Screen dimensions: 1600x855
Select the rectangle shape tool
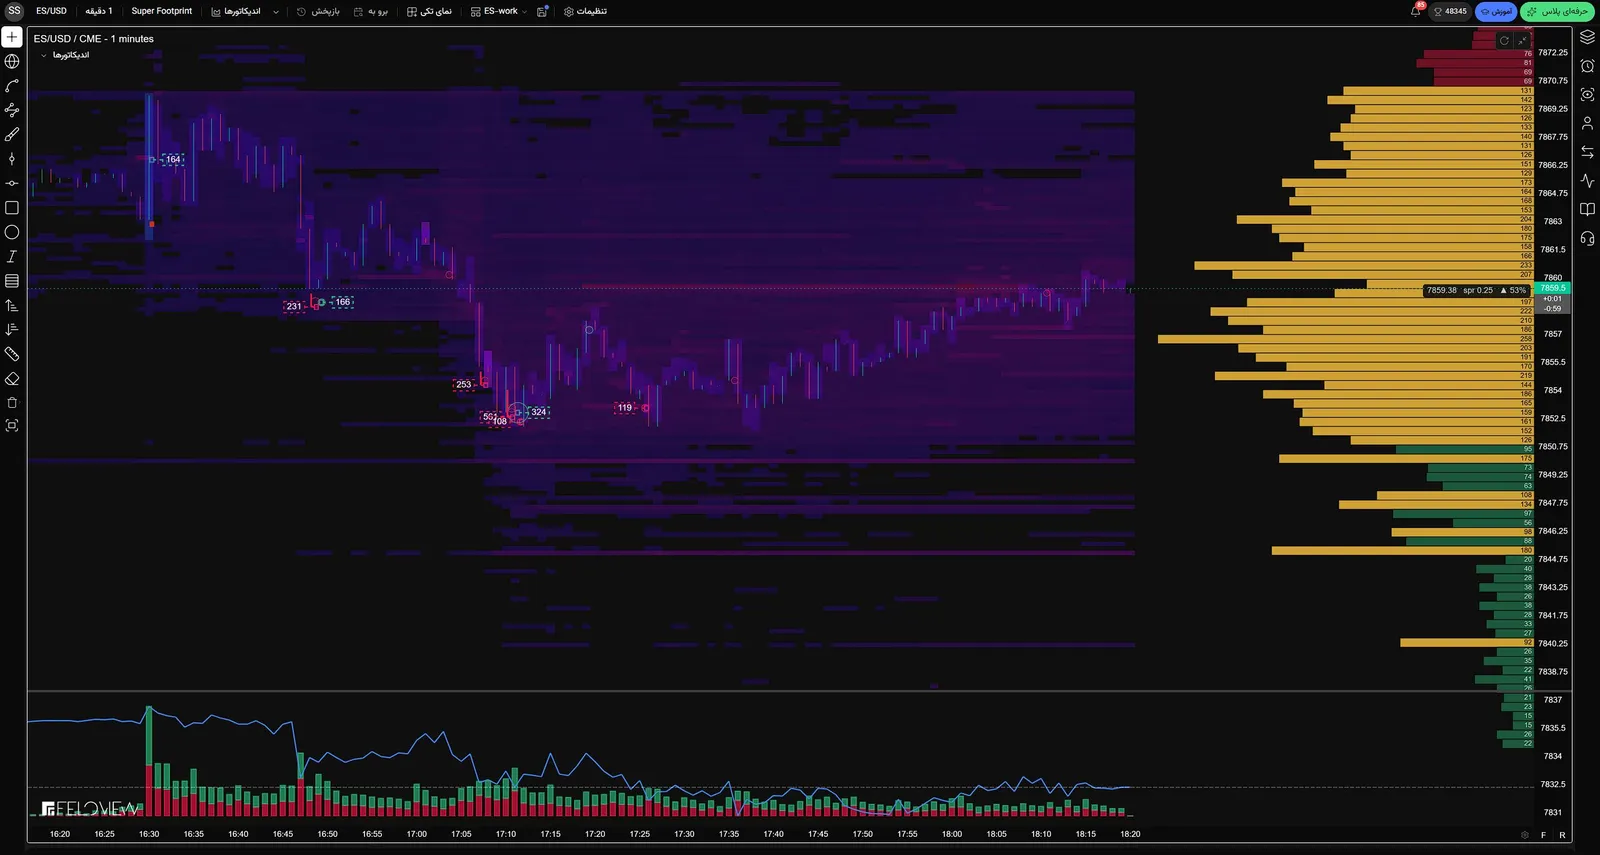click(x=12, y=208)
